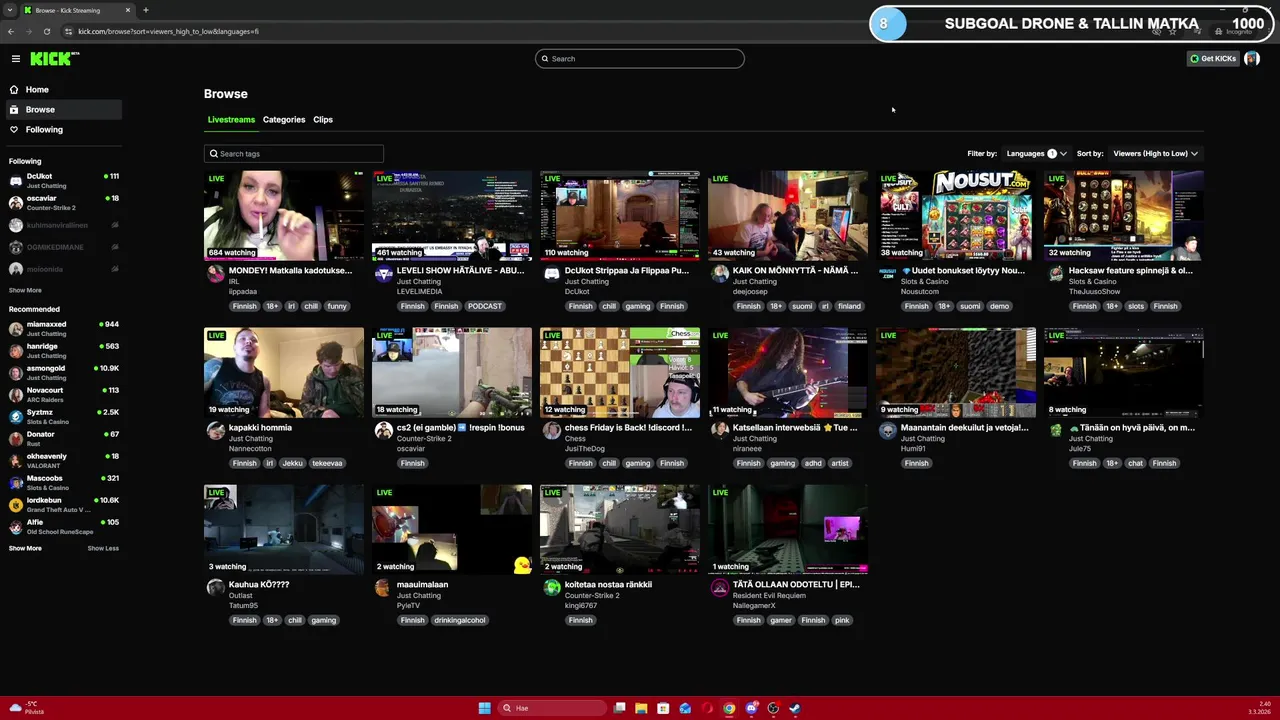
Task: Expand Recommended list with Show More
Action: pyautogui.click(x=25, y=548)
